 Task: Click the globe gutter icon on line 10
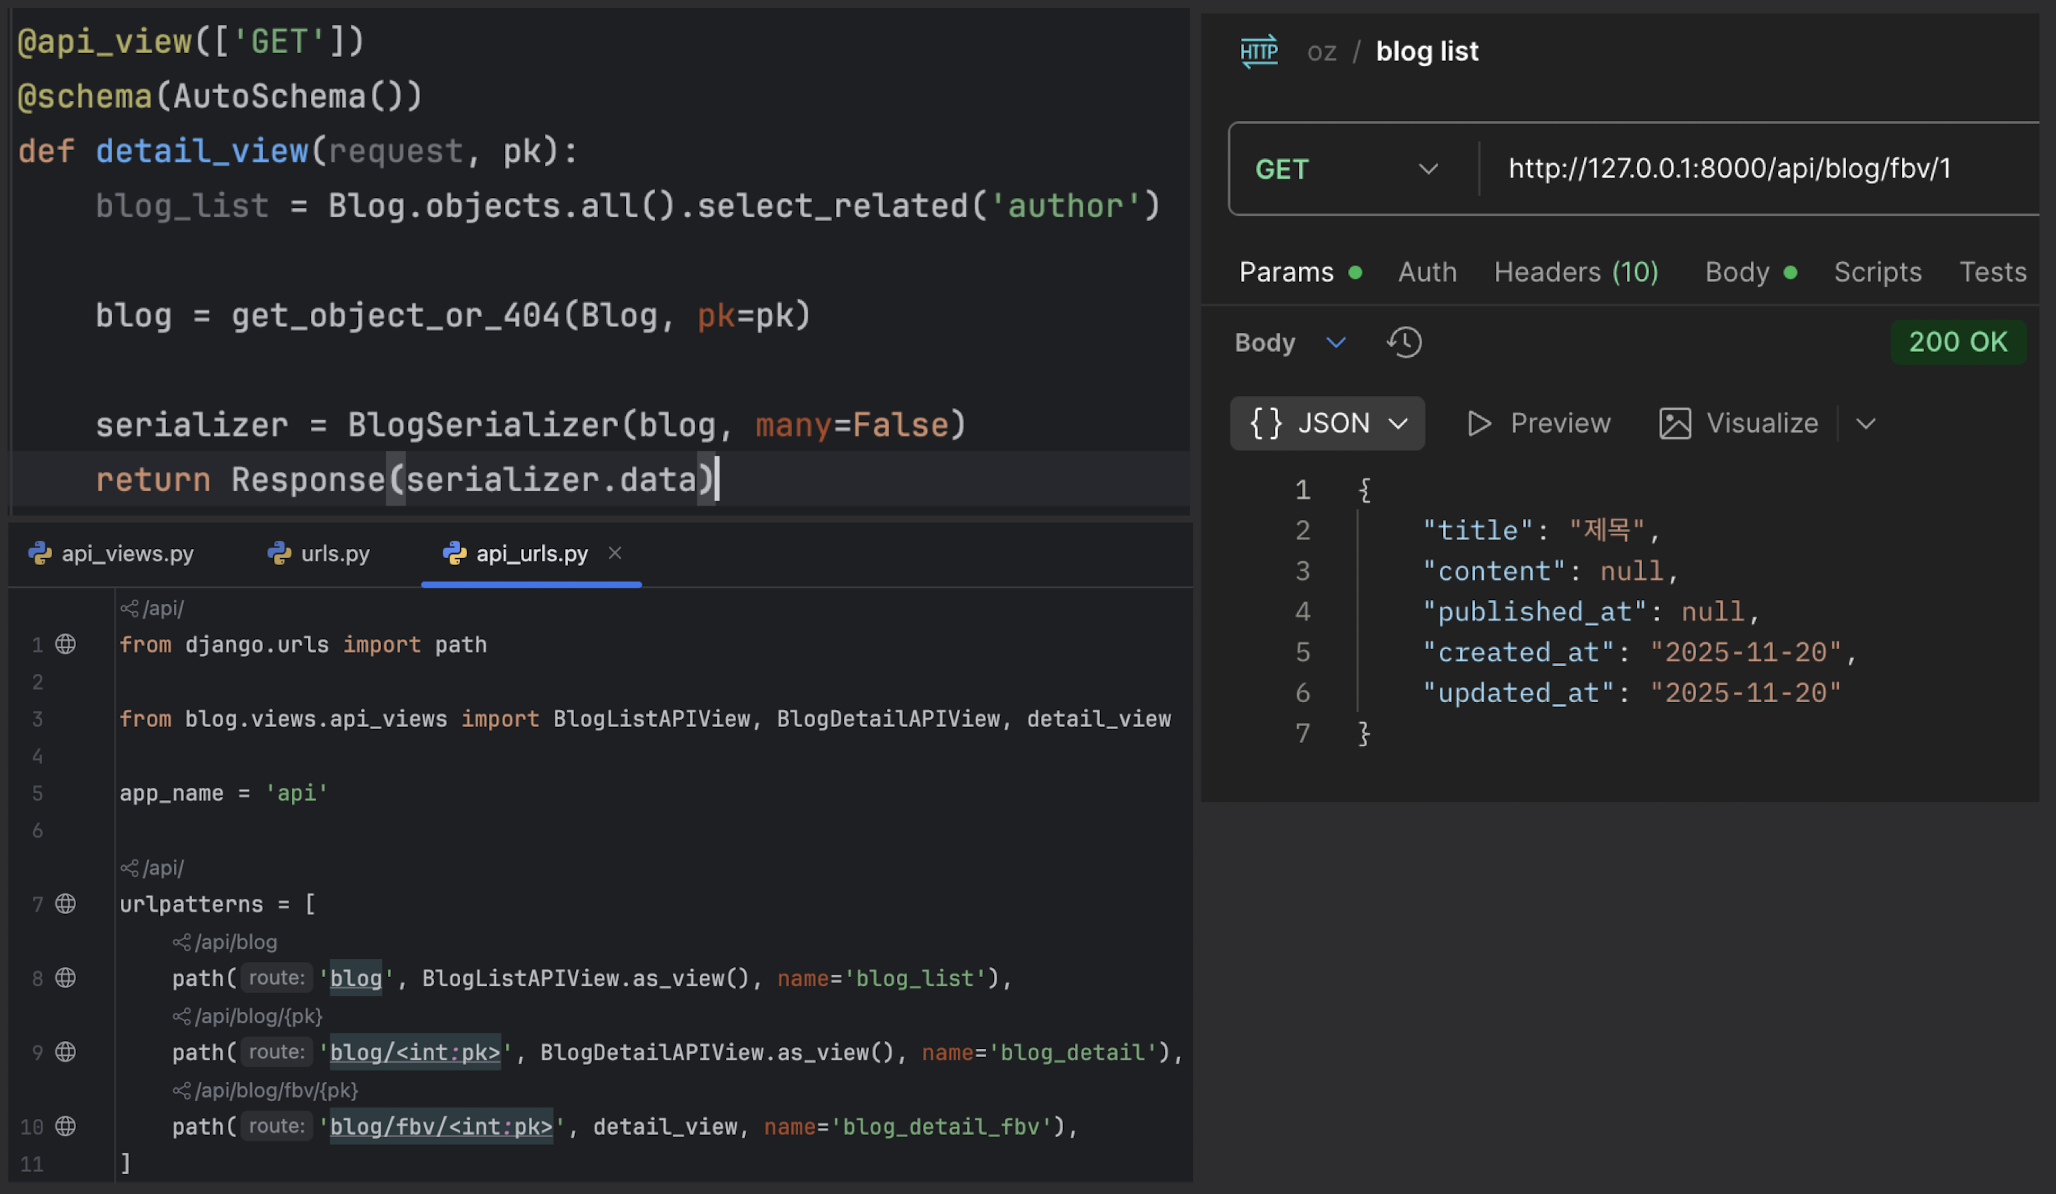click(66, 1126)
